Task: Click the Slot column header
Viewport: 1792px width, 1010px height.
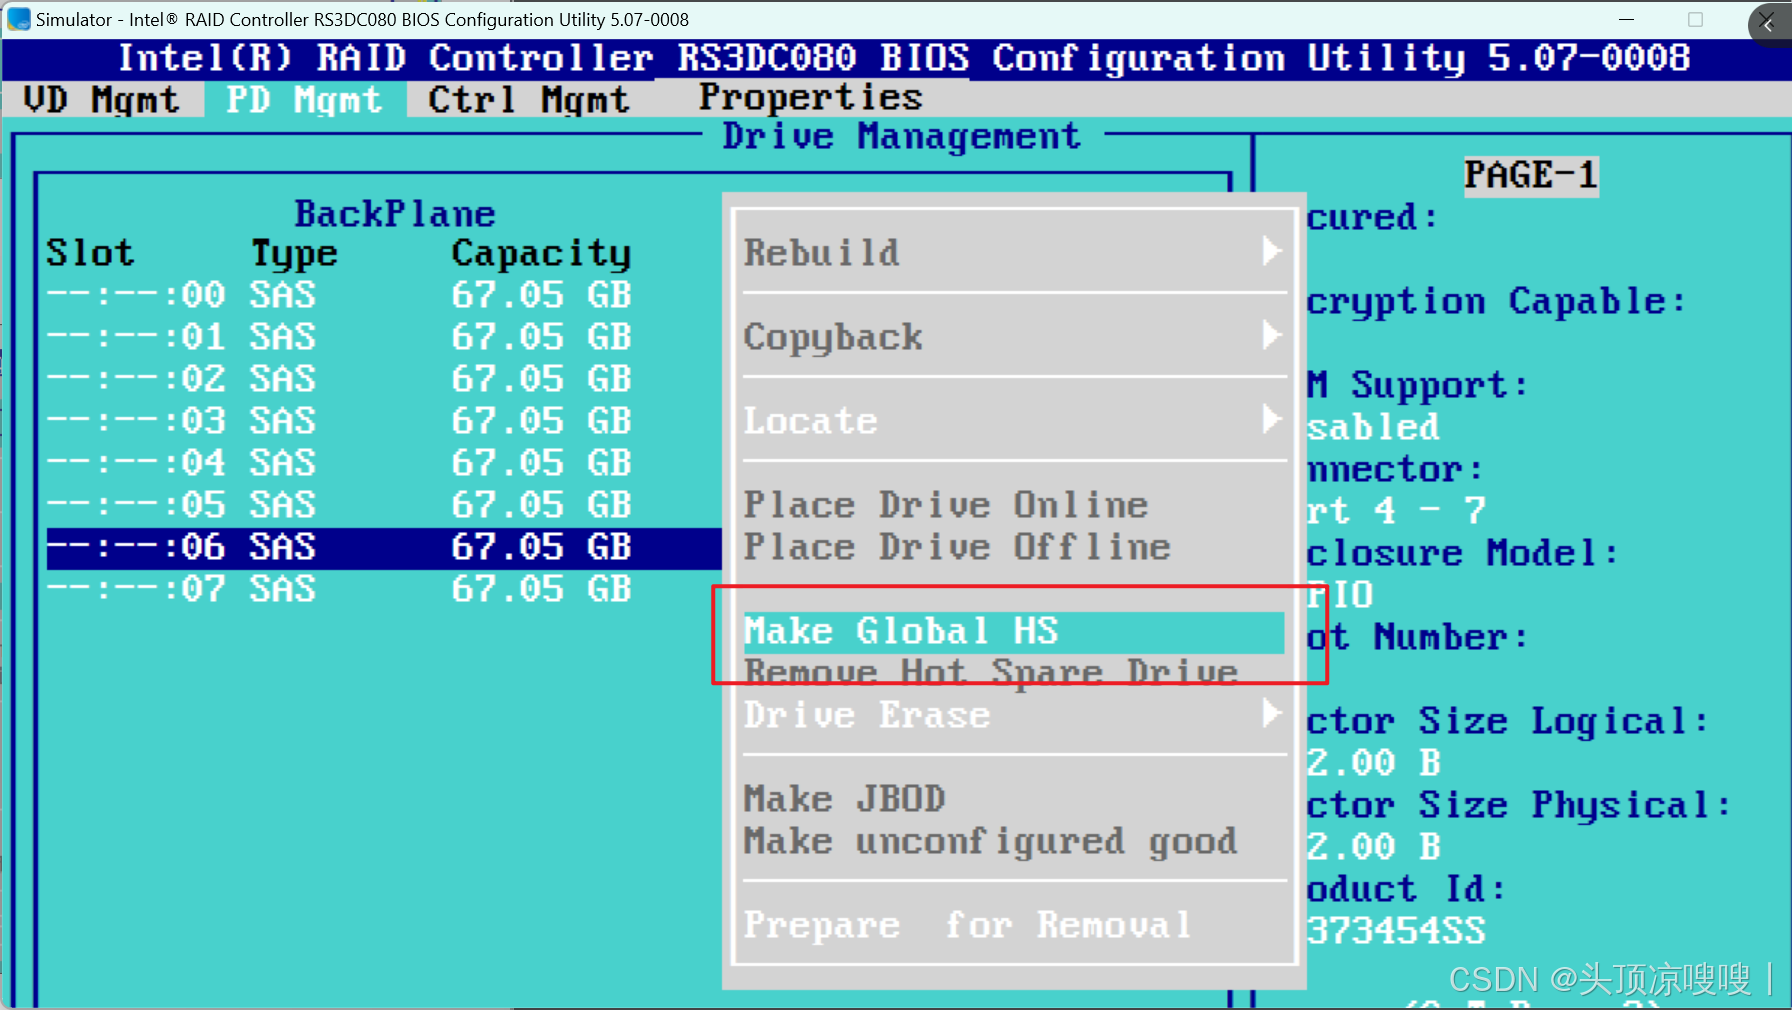Action: (x=90, y=253)
